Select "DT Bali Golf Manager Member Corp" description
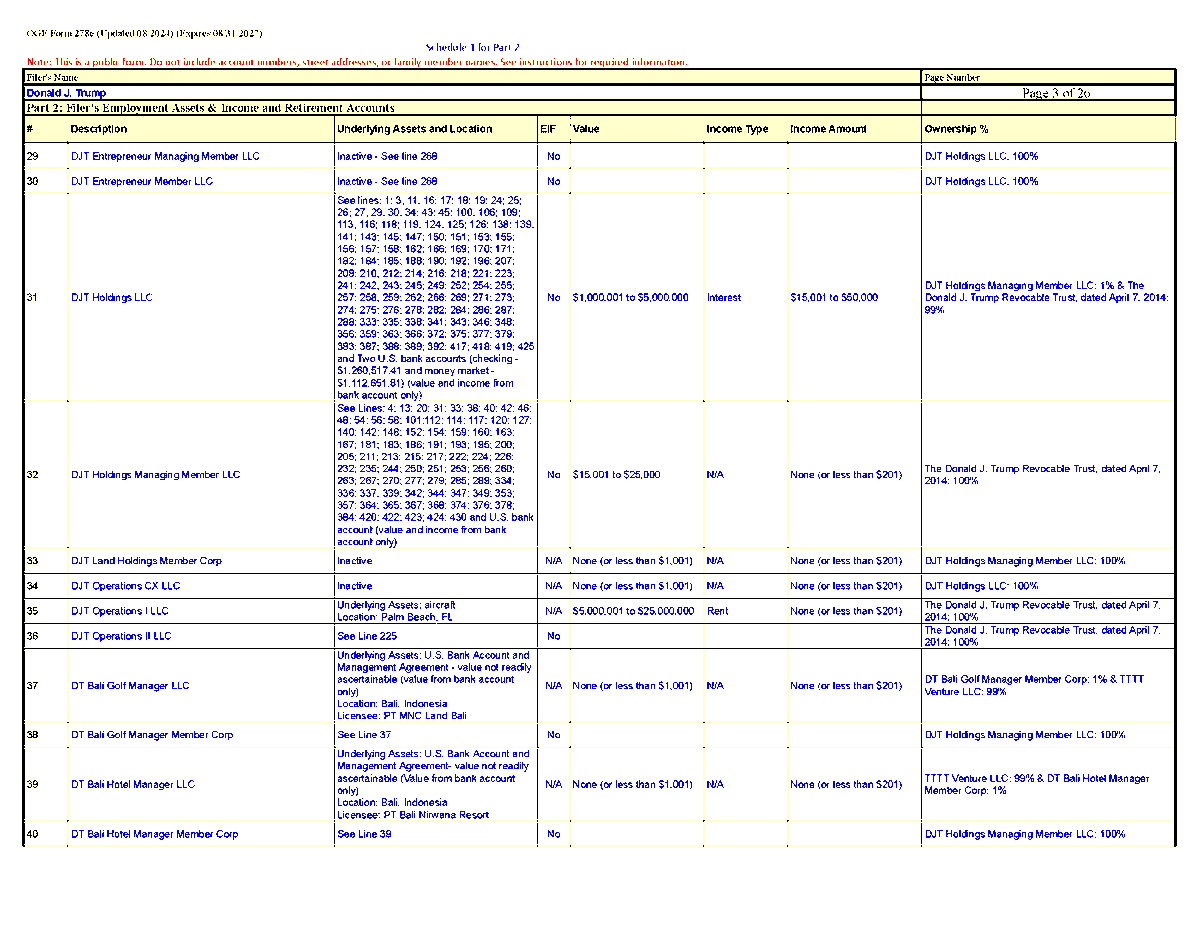This screenshot has width=1200, height=927. 152,735
